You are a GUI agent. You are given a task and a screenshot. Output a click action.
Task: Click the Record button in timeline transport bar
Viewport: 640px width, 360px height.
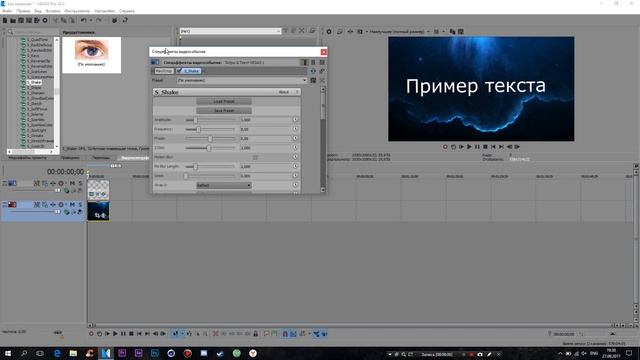click(x=91, y=334)
